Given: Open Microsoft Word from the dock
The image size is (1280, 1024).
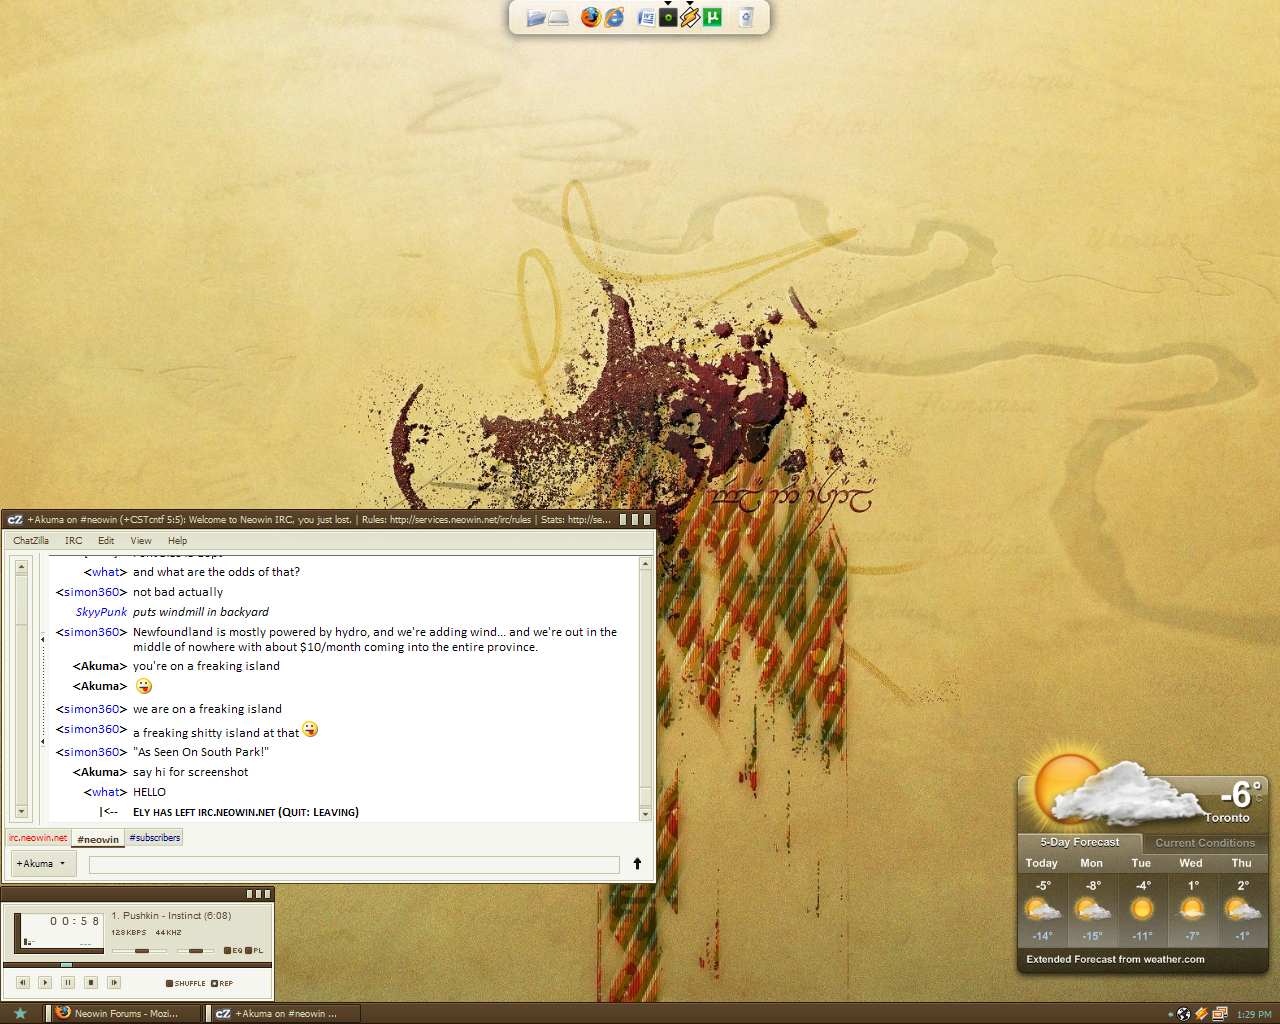Looking at the screenshot, I should tap(646, 17).
